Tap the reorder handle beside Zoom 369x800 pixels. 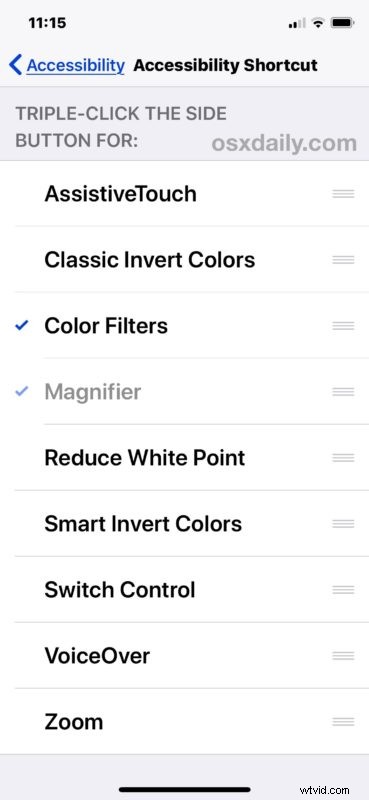click(x=343, y=721)
